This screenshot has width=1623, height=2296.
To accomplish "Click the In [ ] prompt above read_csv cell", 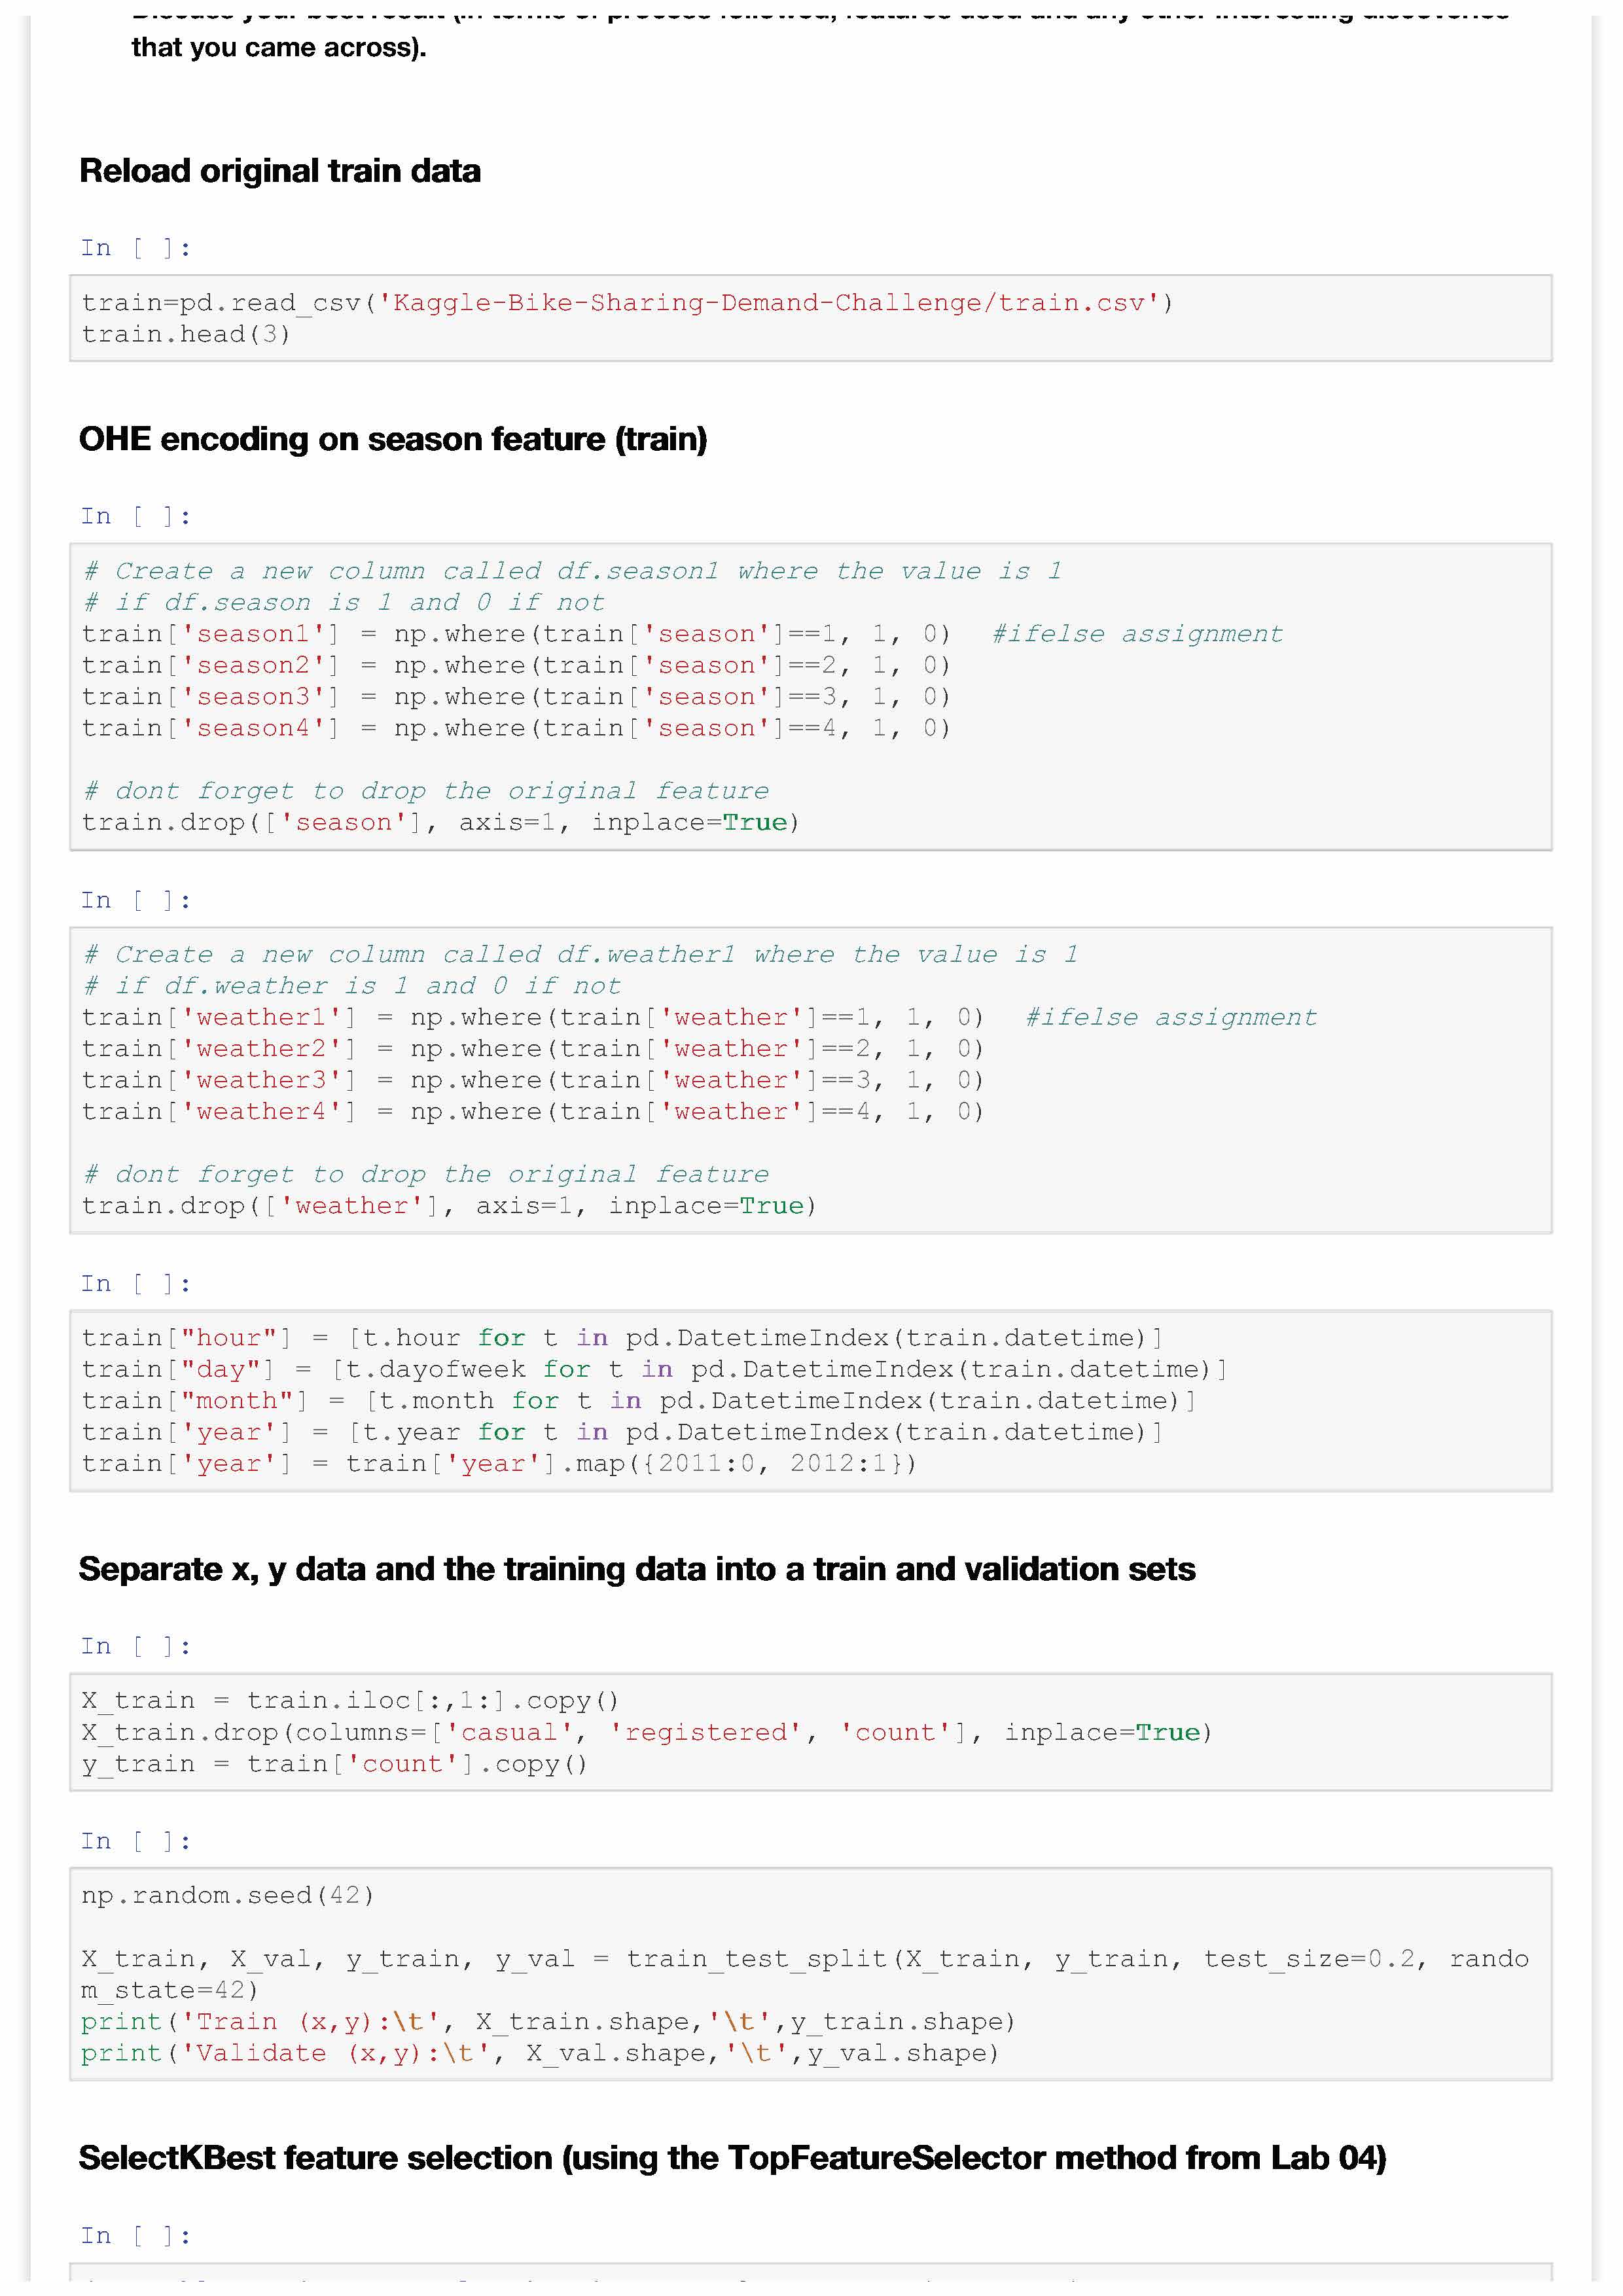I will [135, 248].
